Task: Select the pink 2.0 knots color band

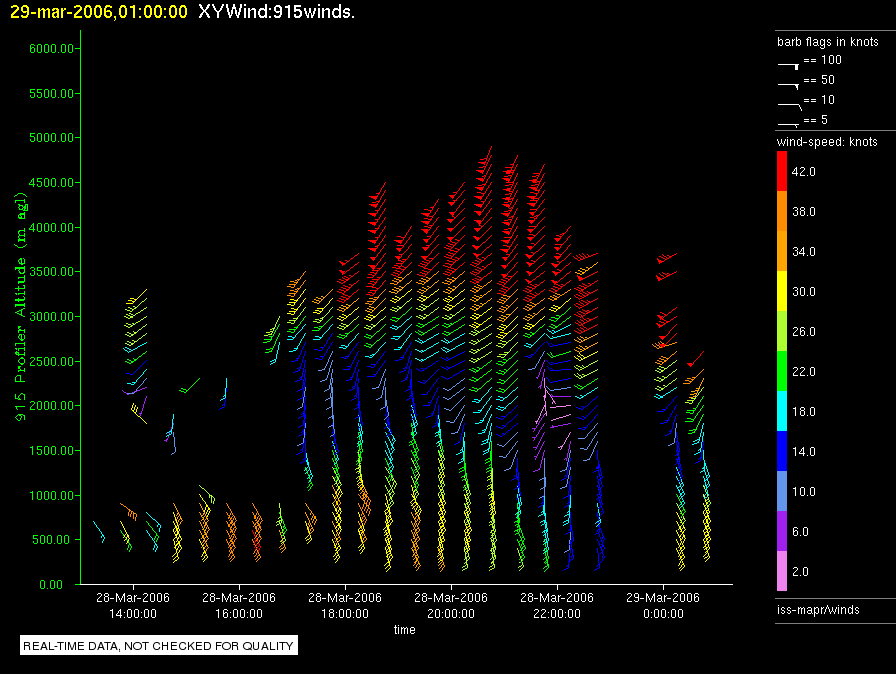Action: (783, 571)
